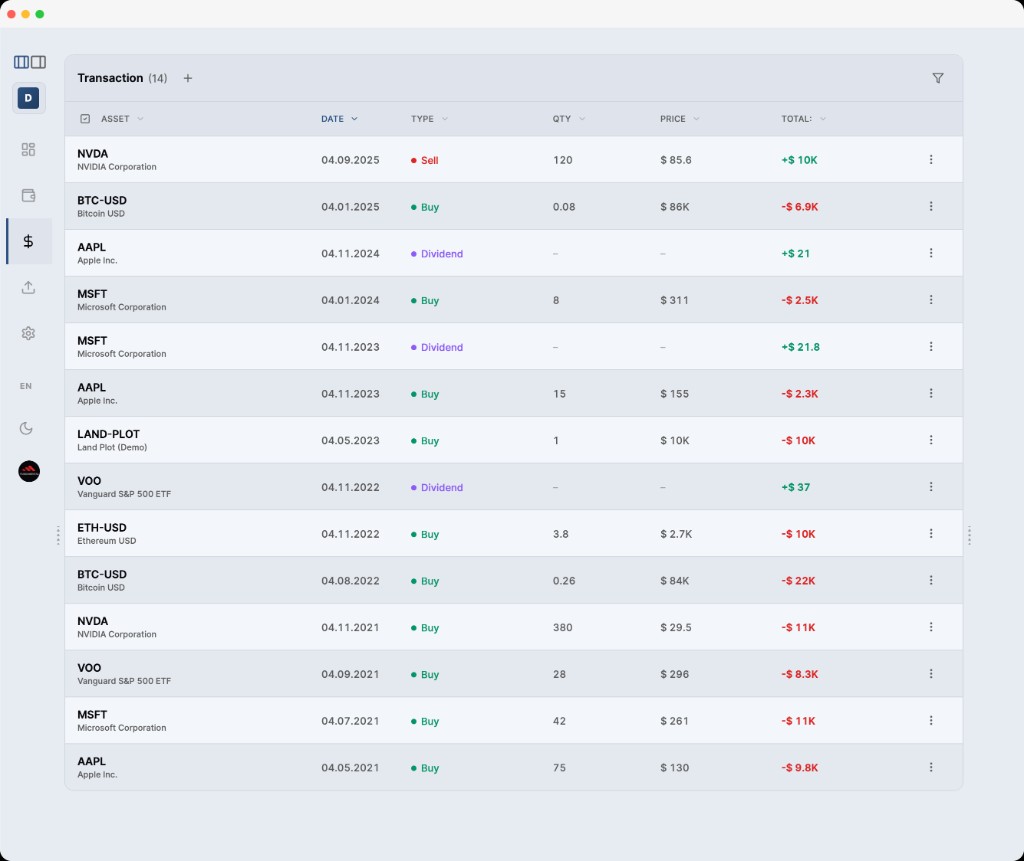Viewport: 1024px width, 861px height.
Task: Click the '+$ 37' total value
Action: [795, 487]
